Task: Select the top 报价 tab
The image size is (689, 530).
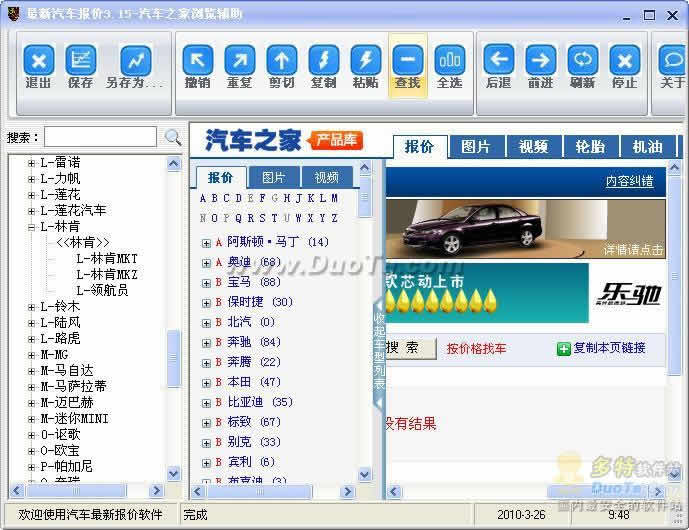Action: 419,146
